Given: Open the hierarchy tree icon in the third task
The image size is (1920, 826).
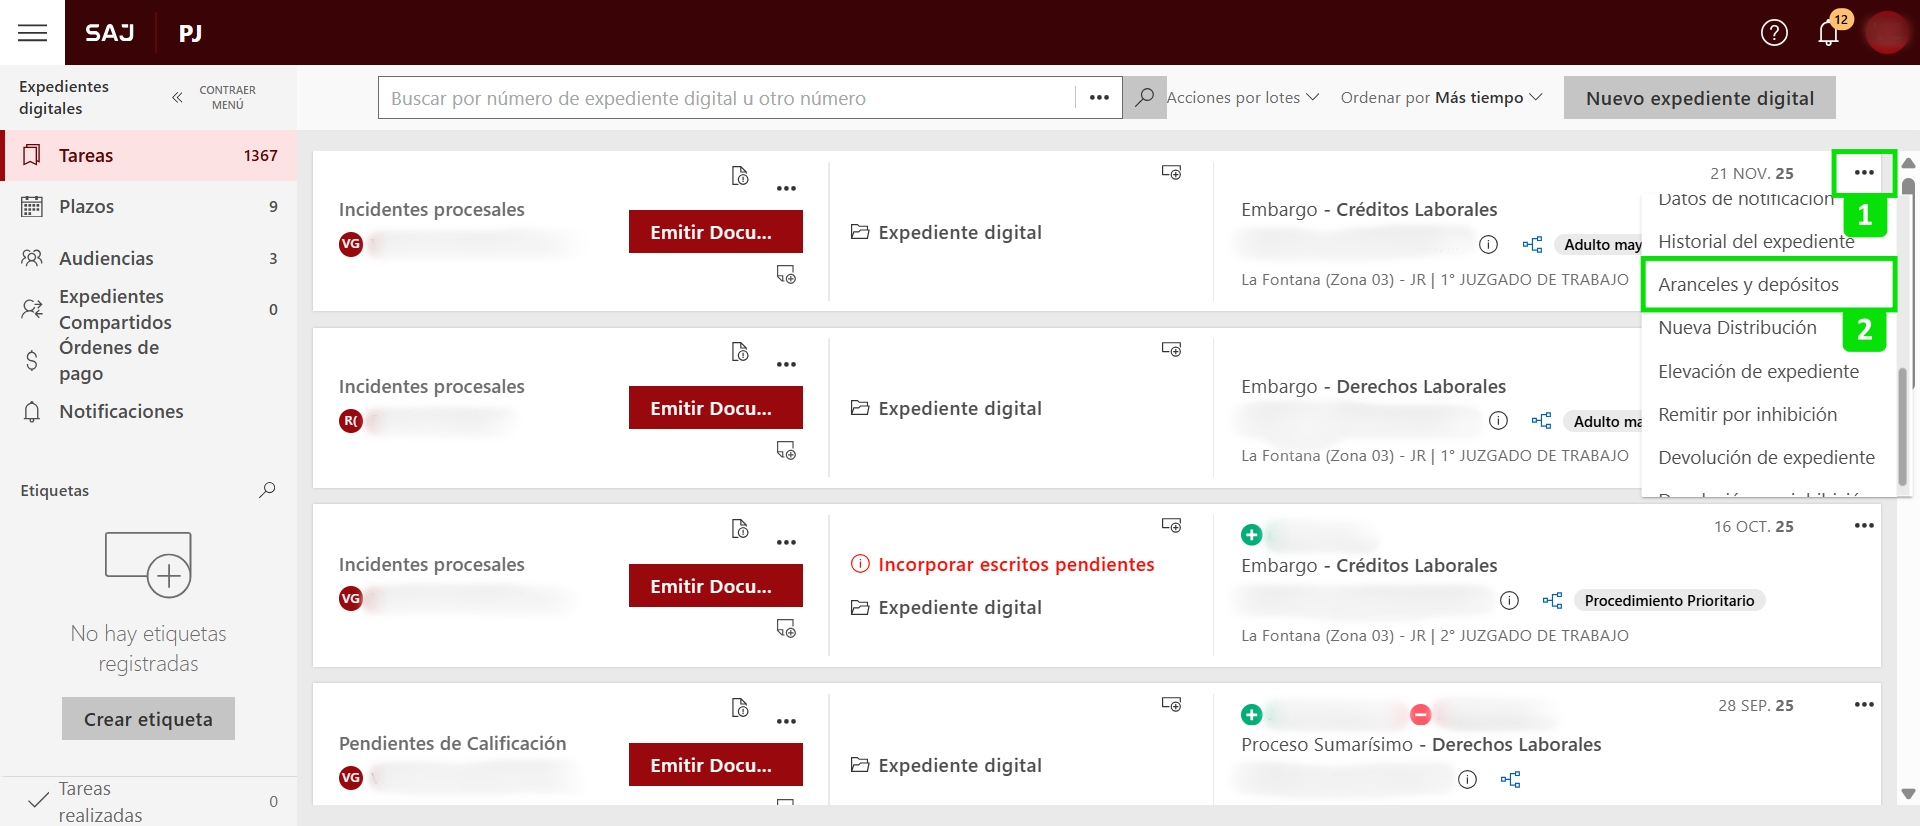Looking at the screenshot, I should [x=1552, y=601].
